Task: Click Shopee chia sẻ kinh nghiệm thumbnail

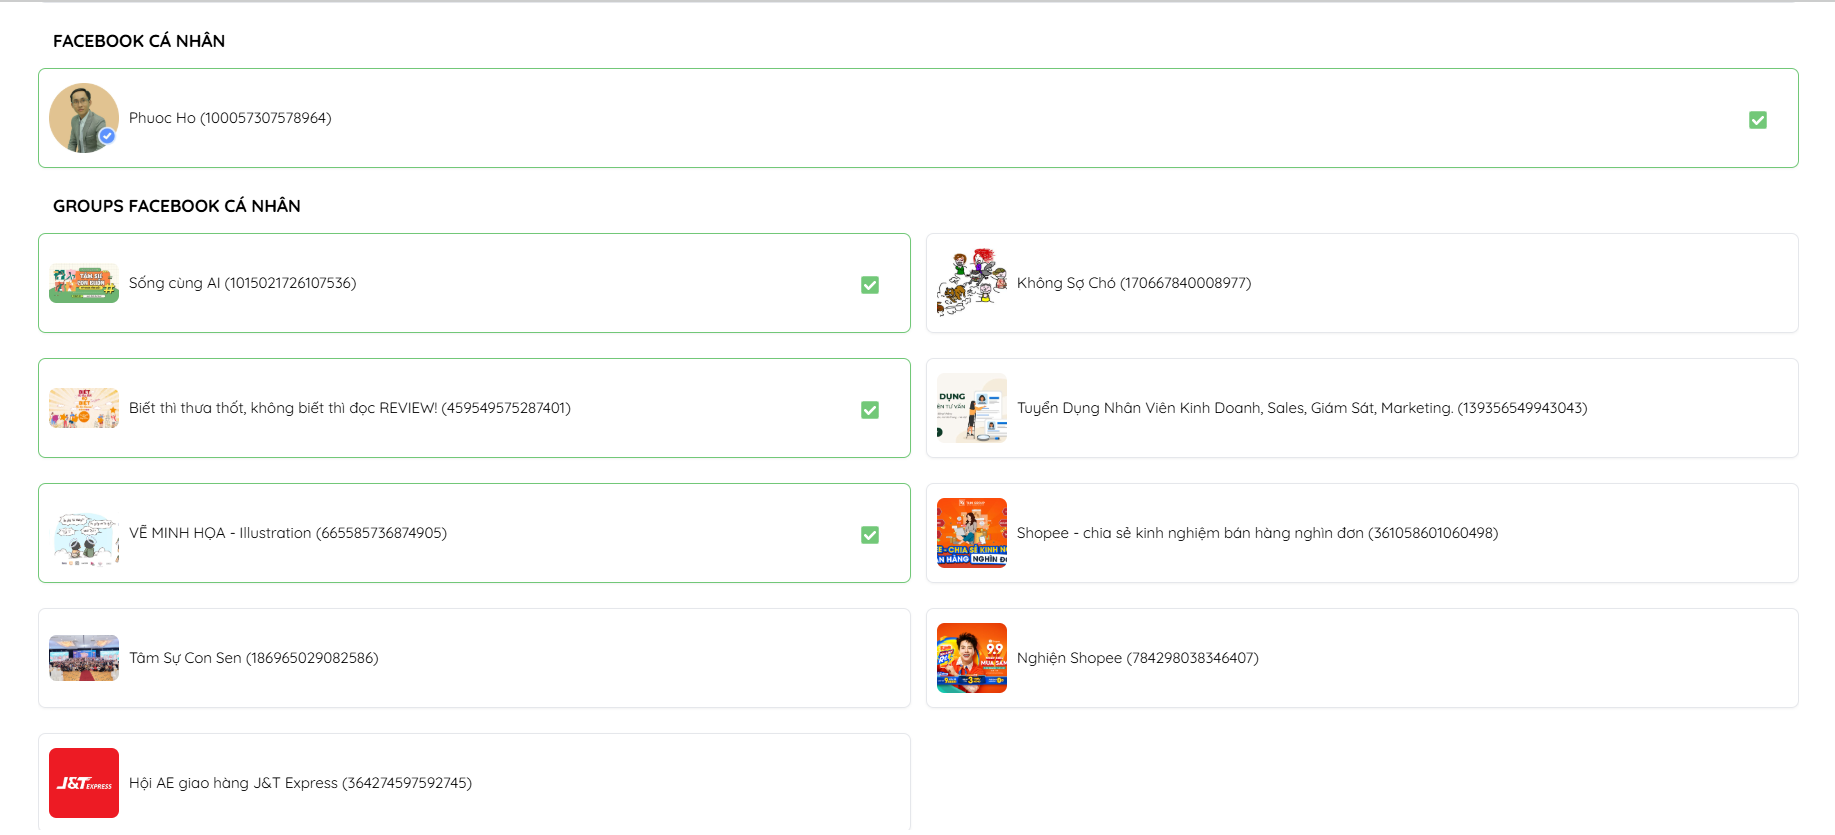Action: (972, 533)
